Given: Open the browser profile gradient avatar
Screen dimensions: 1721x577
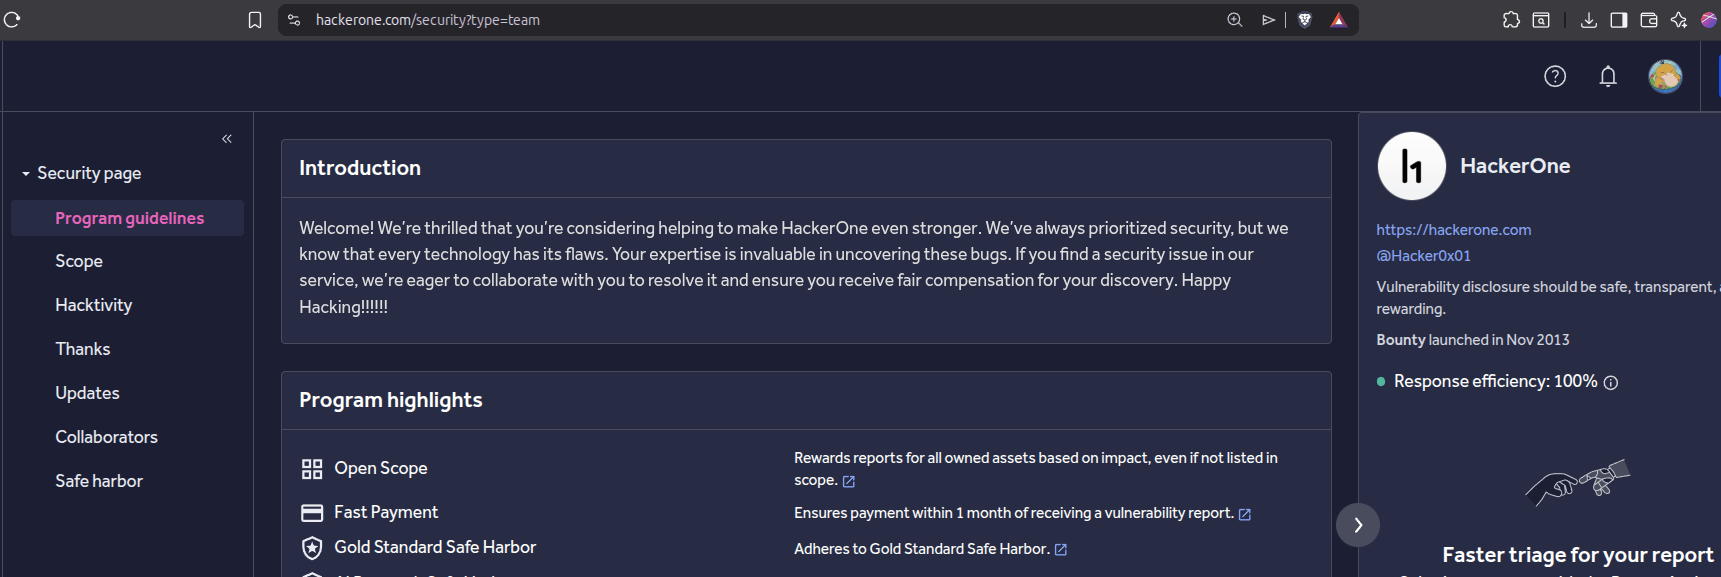Looking at the screenshot, I should click(x=1709, y=20).
